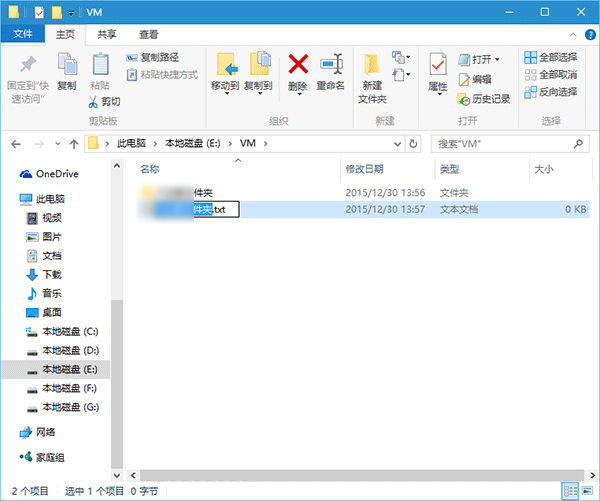Click the chevron after 此电脑 in path
This screenshot has height=501, width=600.
(x=155, y=144)
